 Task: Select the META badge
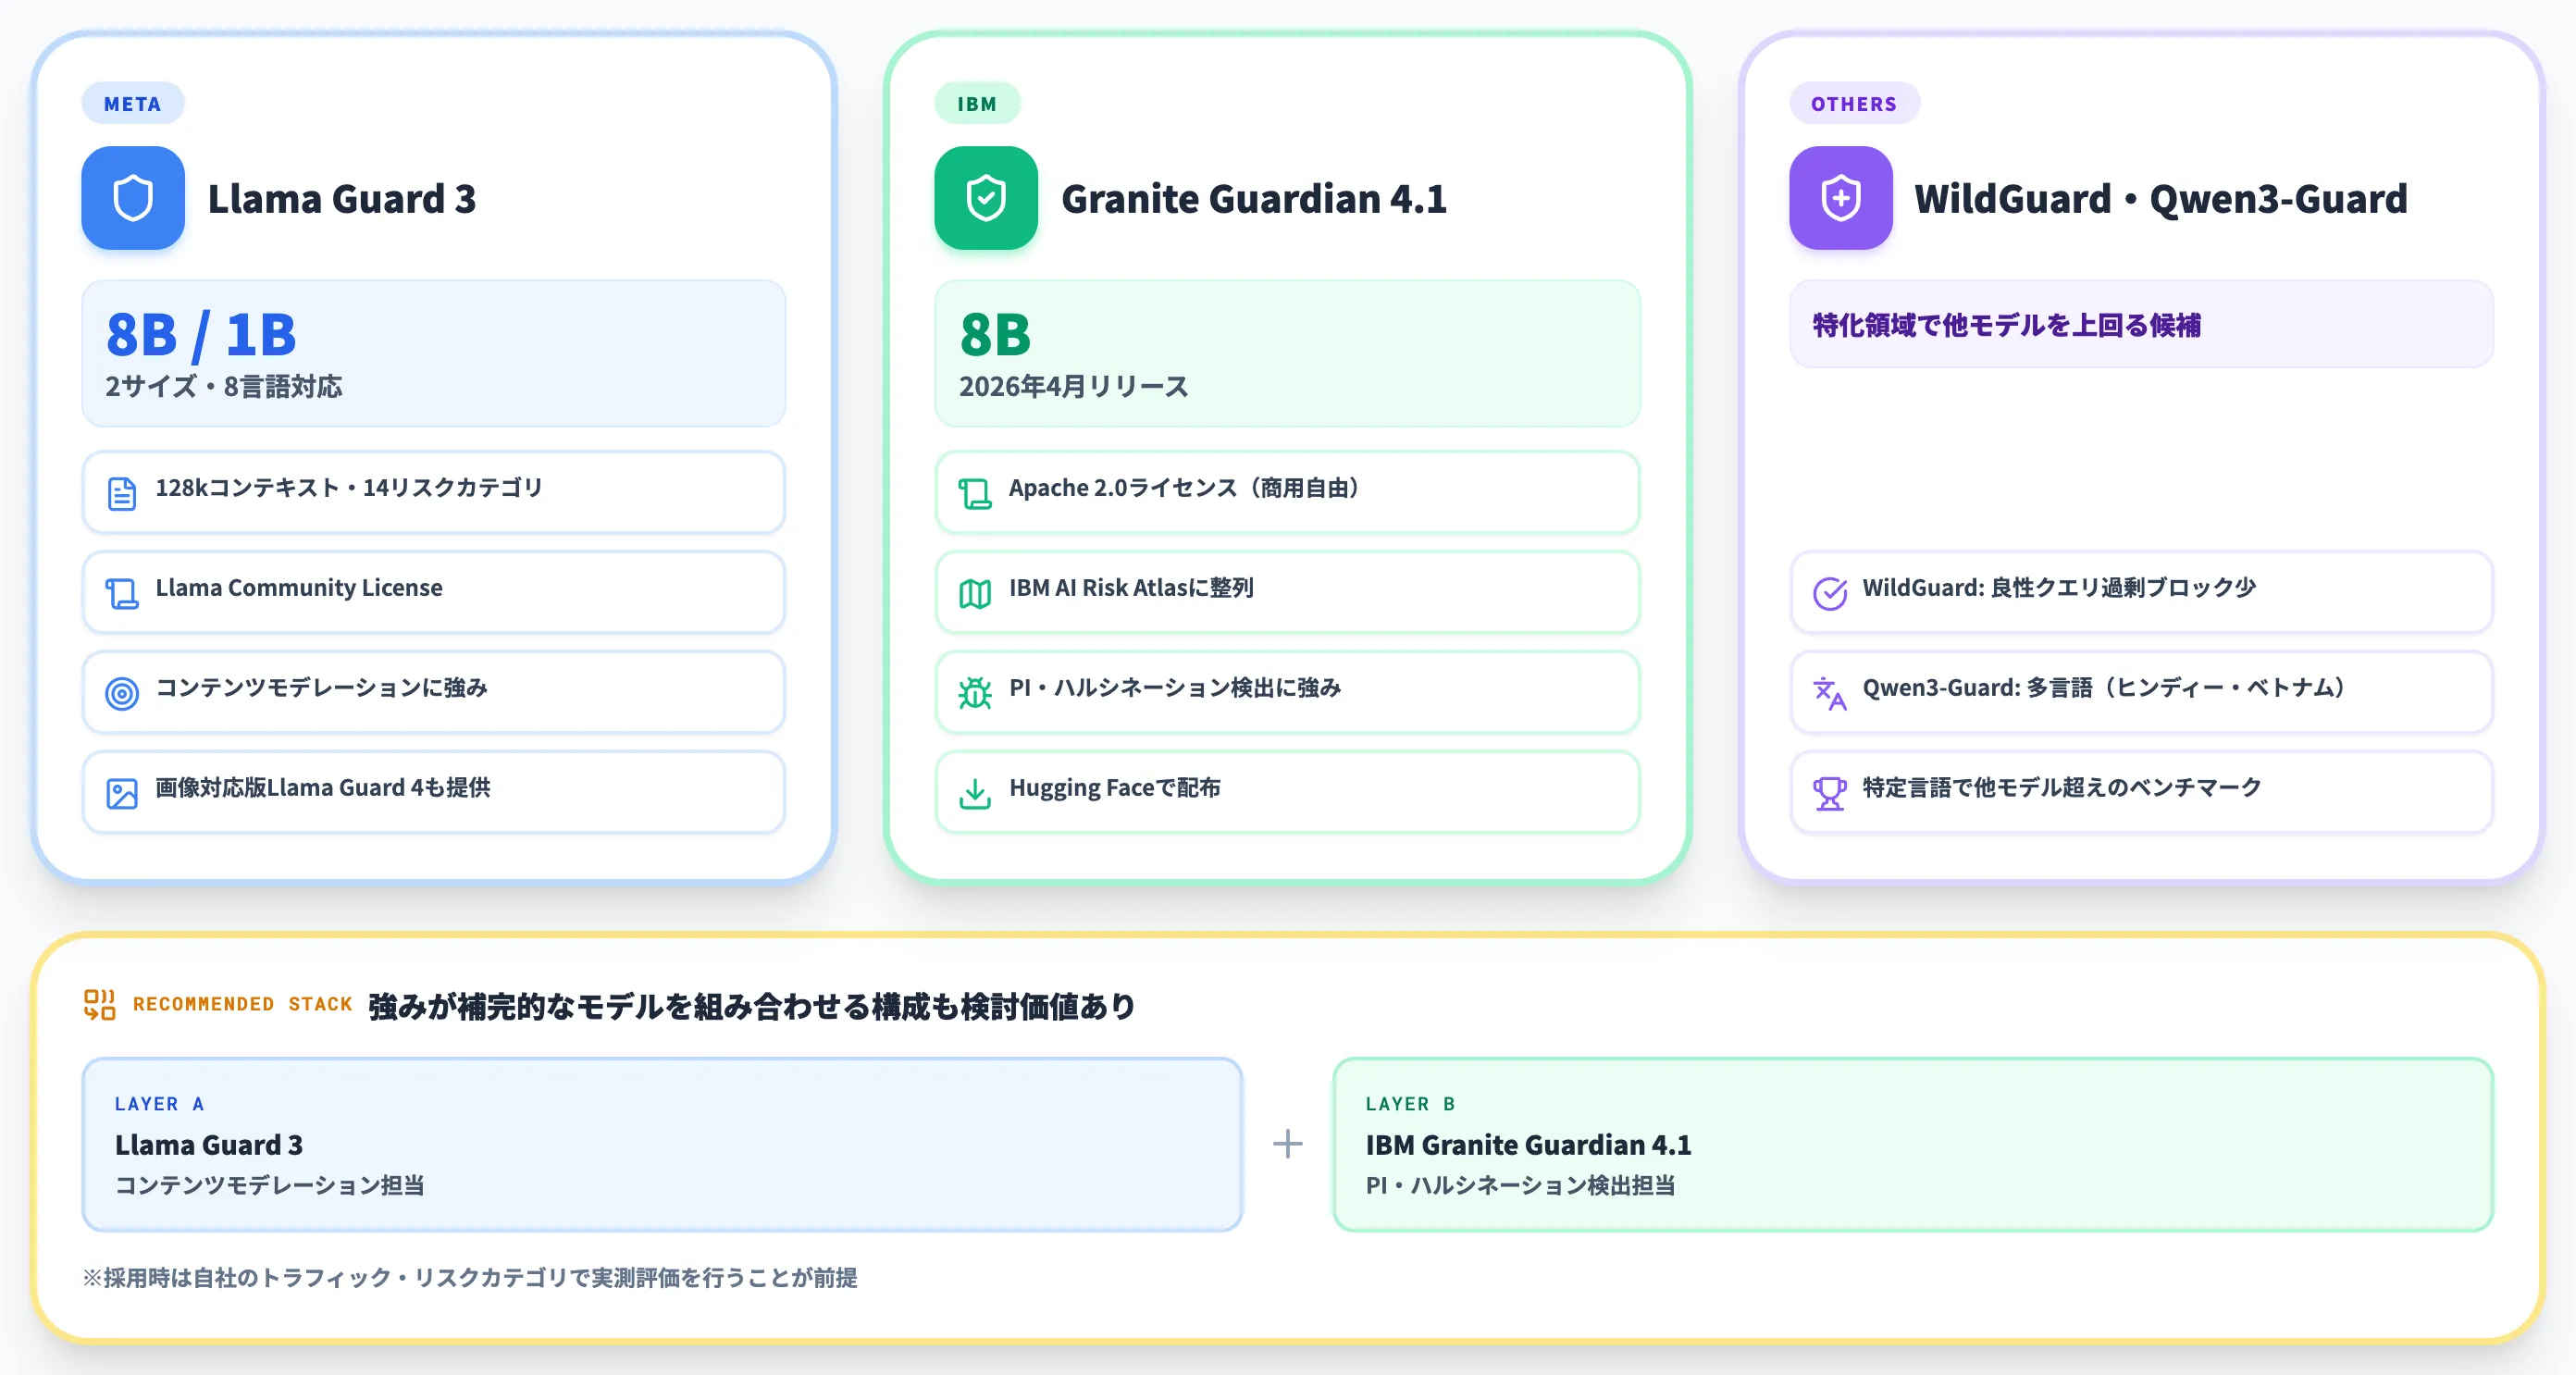tap(133, 103)
